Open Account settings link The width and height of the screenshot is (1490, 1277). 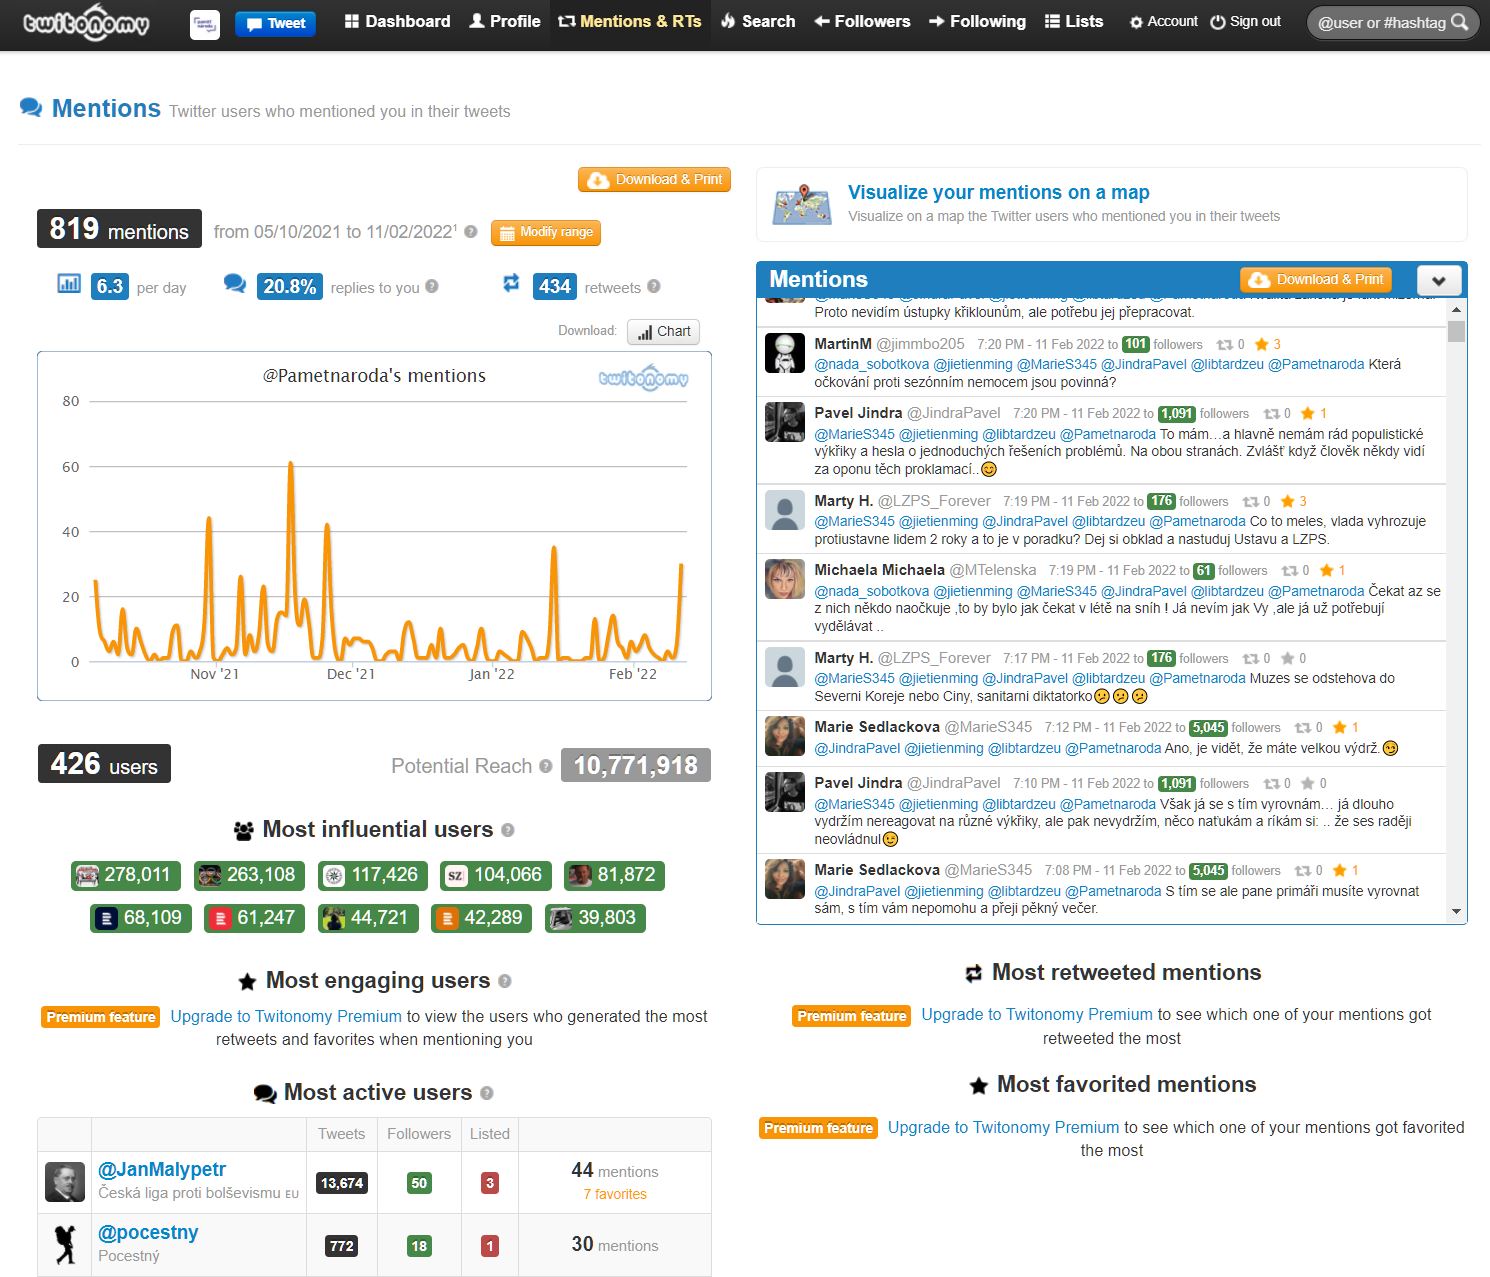pyautogui.click(x=1163, y=21)
